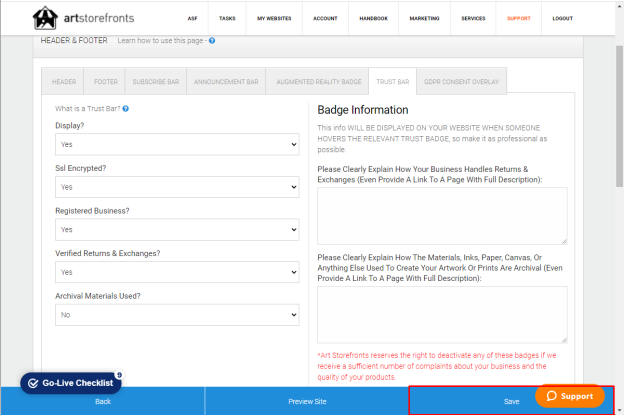Switch to the Header tab
The width and height of the screenshot is (624, 415).
point(64,82)
